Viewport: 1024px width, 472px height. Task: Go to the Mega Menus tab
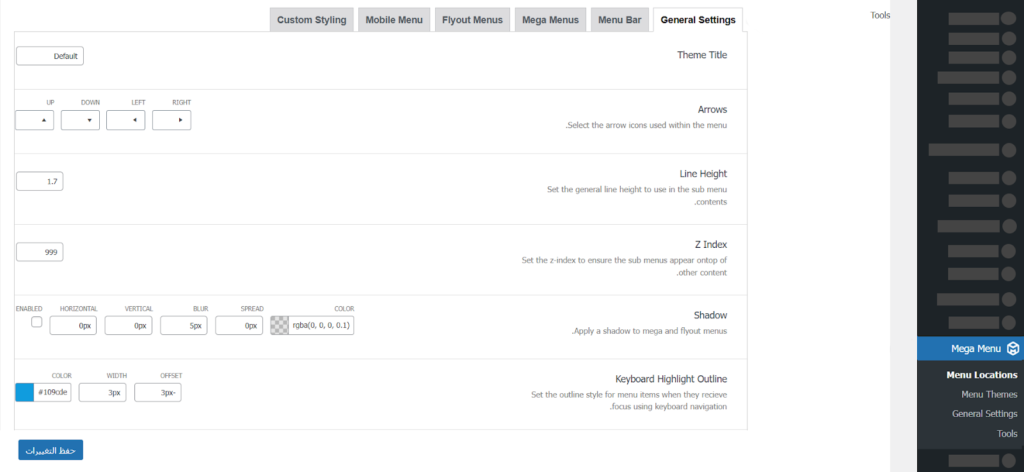pyautogui.click(x=550, y=20)
